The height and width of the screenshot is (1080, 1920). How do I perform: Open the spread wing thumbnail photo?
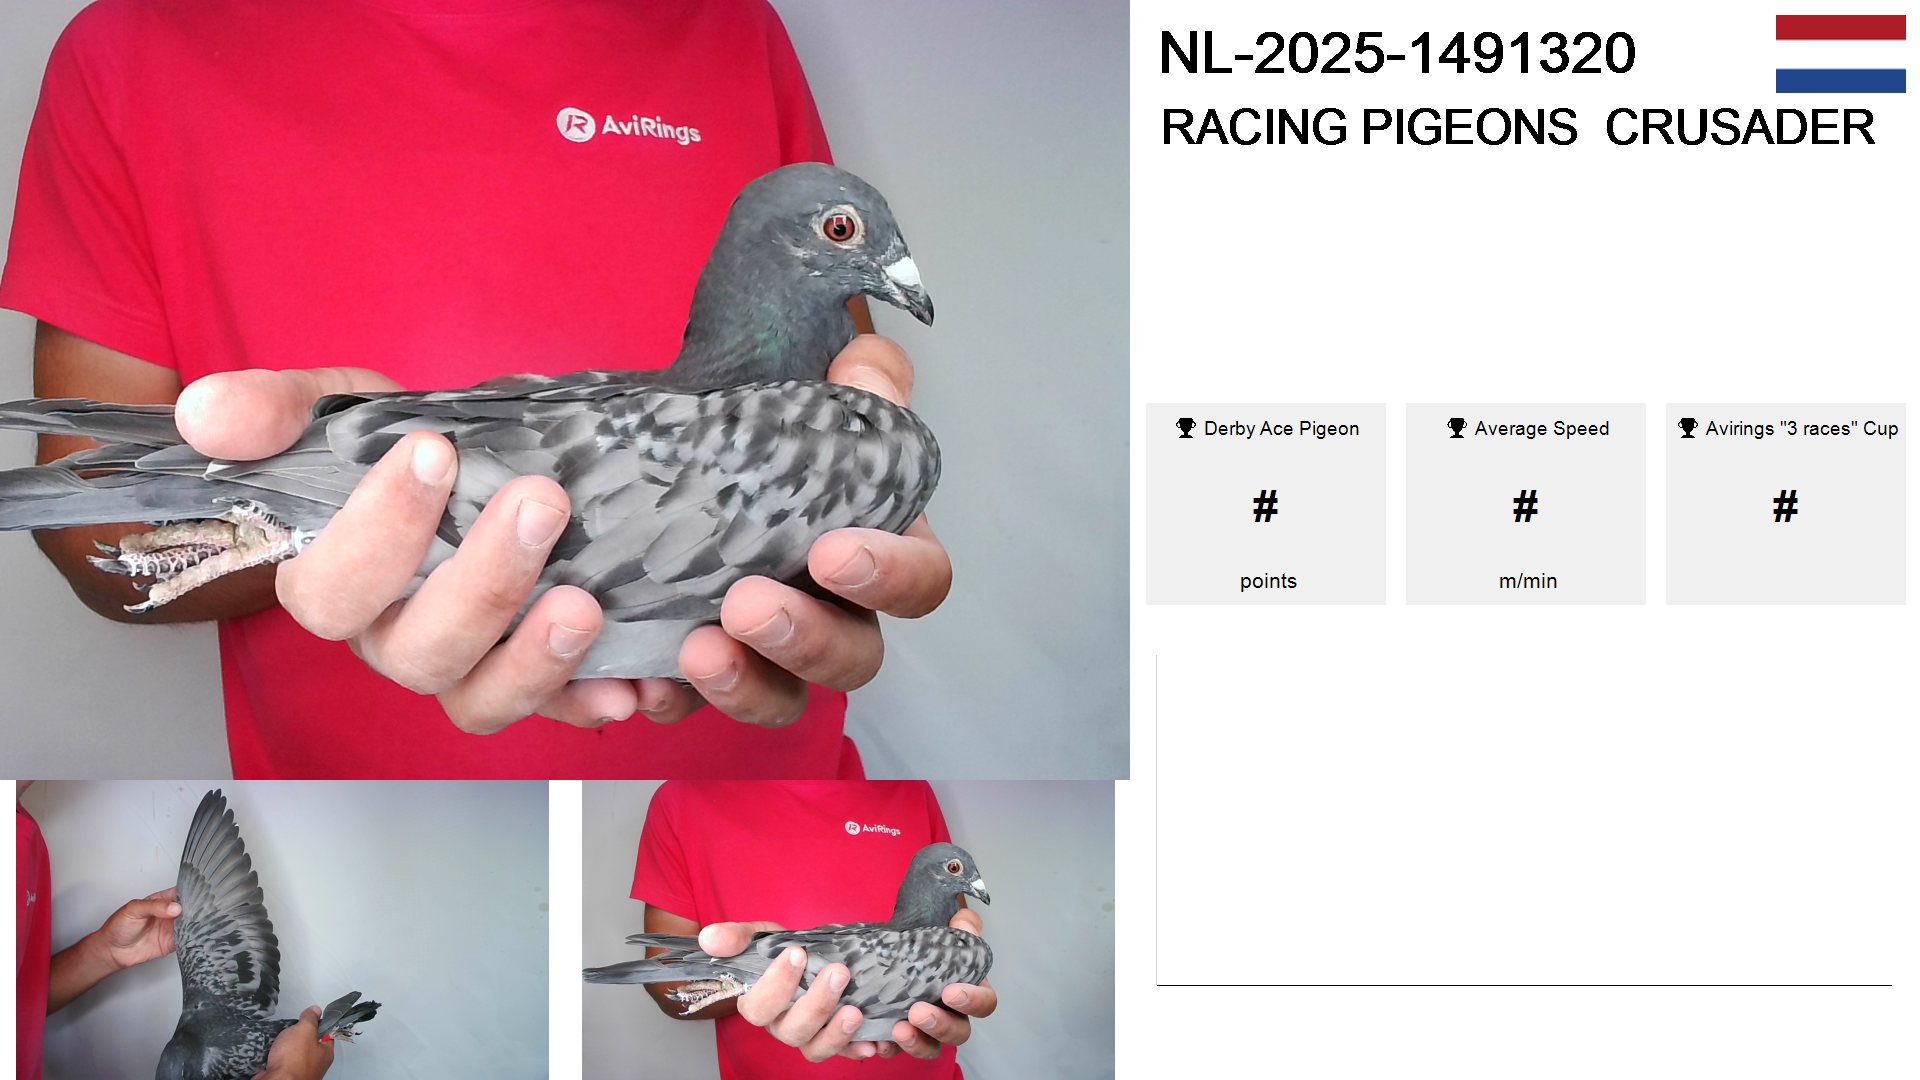282,930
